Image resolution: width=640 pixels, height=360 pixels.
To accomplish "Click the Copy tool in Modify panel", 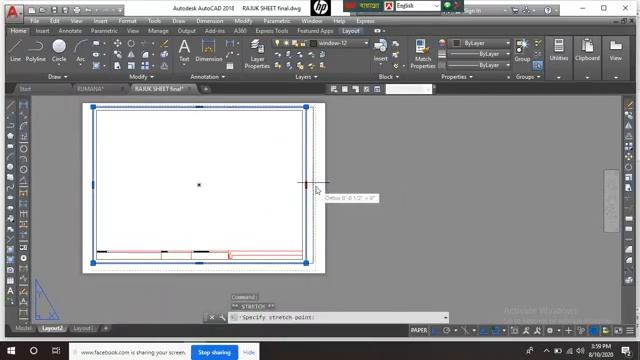I will click(x=118, y=54).
